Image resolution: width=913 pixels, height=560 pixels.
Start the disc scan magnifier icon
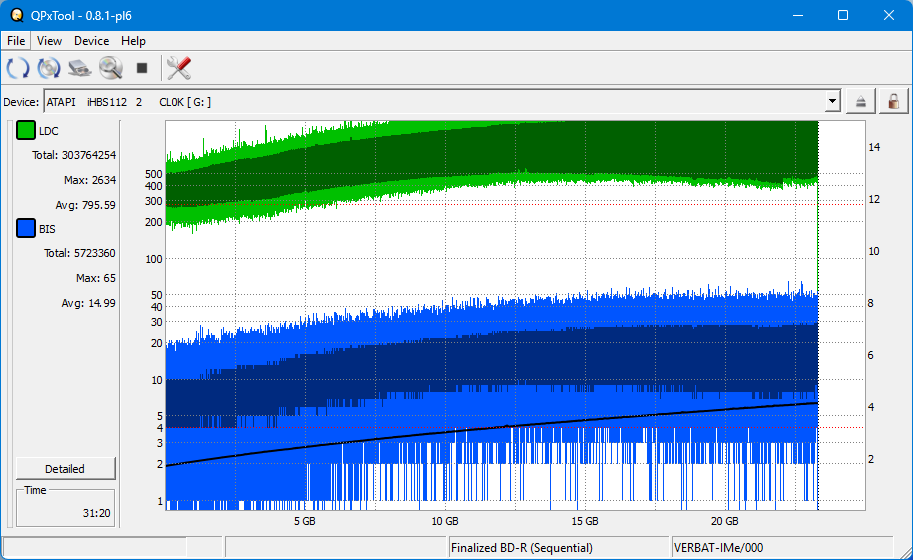110,68
